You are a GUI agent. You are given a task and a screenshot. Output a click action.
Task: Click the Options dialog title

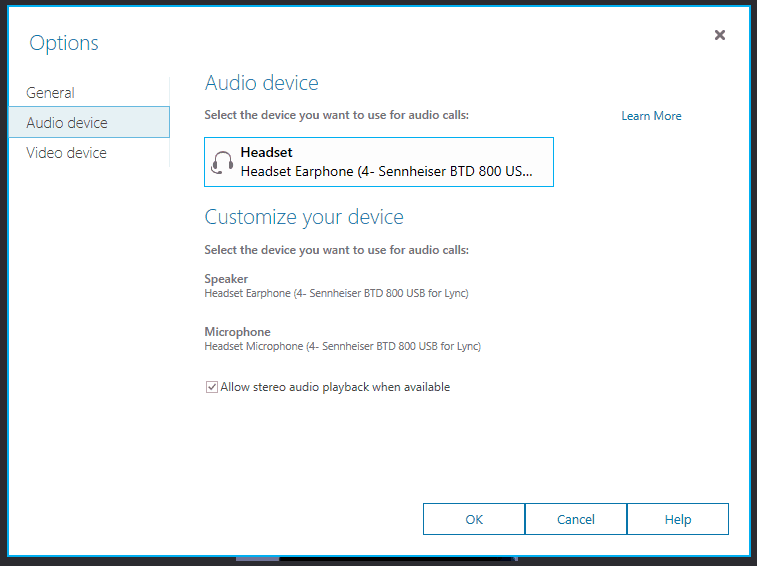point(64,43)
